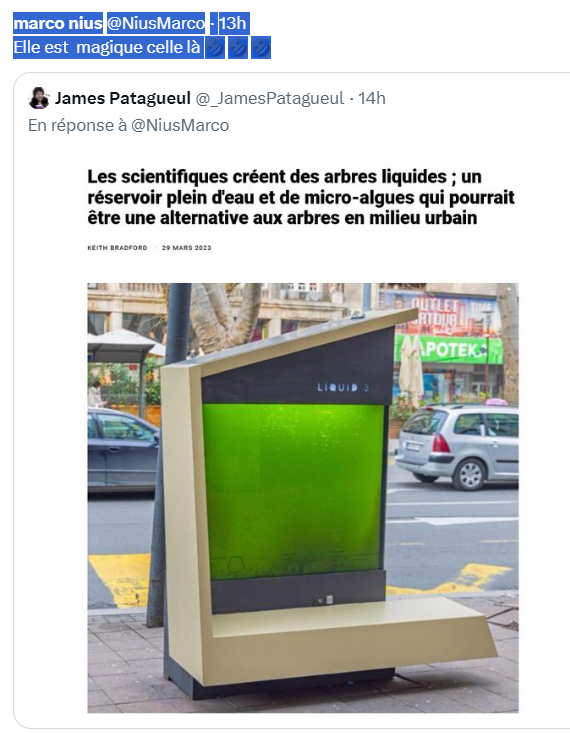Viewport: 570px width, 733px height.
Task: Click the second emoji after 'celle là'
Action: [238, 48]
